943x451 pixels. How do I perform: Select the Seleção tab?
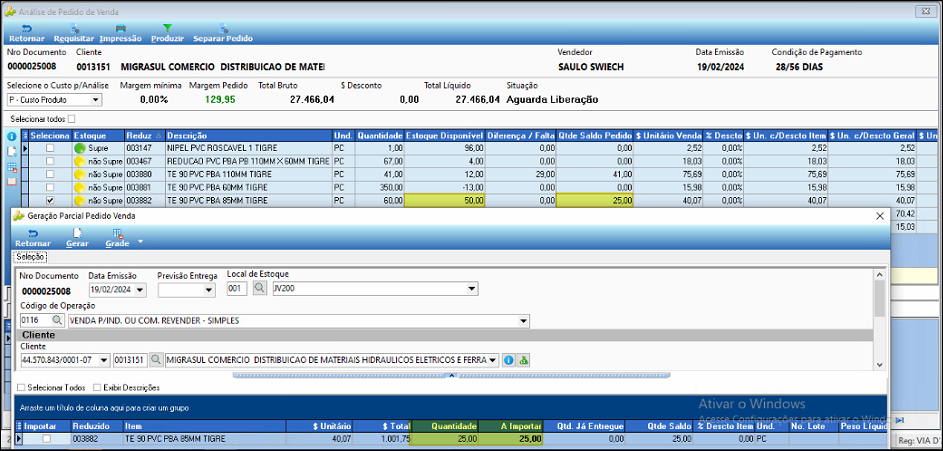tap(30, 256)
